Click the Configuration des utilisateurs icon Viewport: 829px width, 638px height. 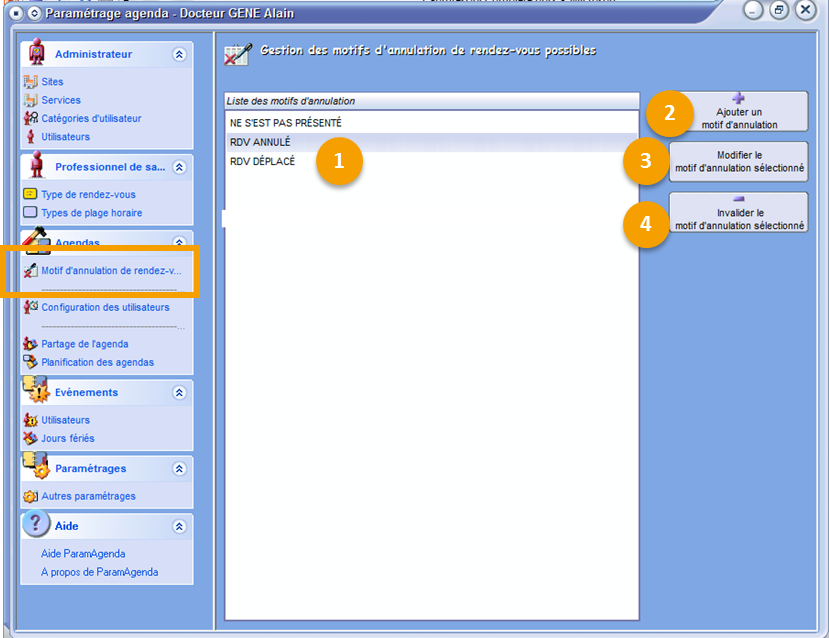pos(31,307)
